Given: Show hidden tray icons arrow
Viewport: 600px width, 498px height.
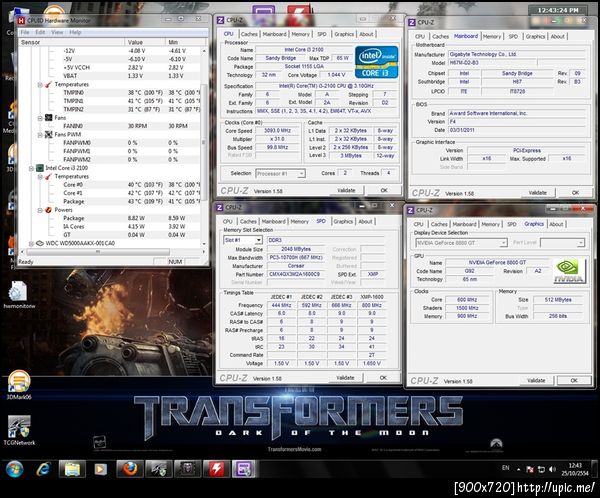Looking at the screenshot, I should click(518, 469).
